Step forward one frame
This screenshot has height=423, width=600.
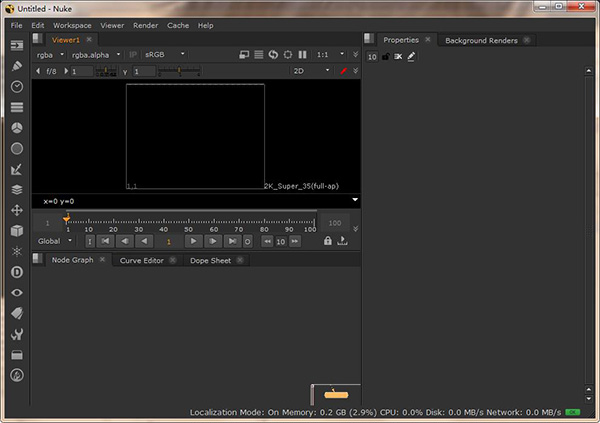click(x=213, y=241)
